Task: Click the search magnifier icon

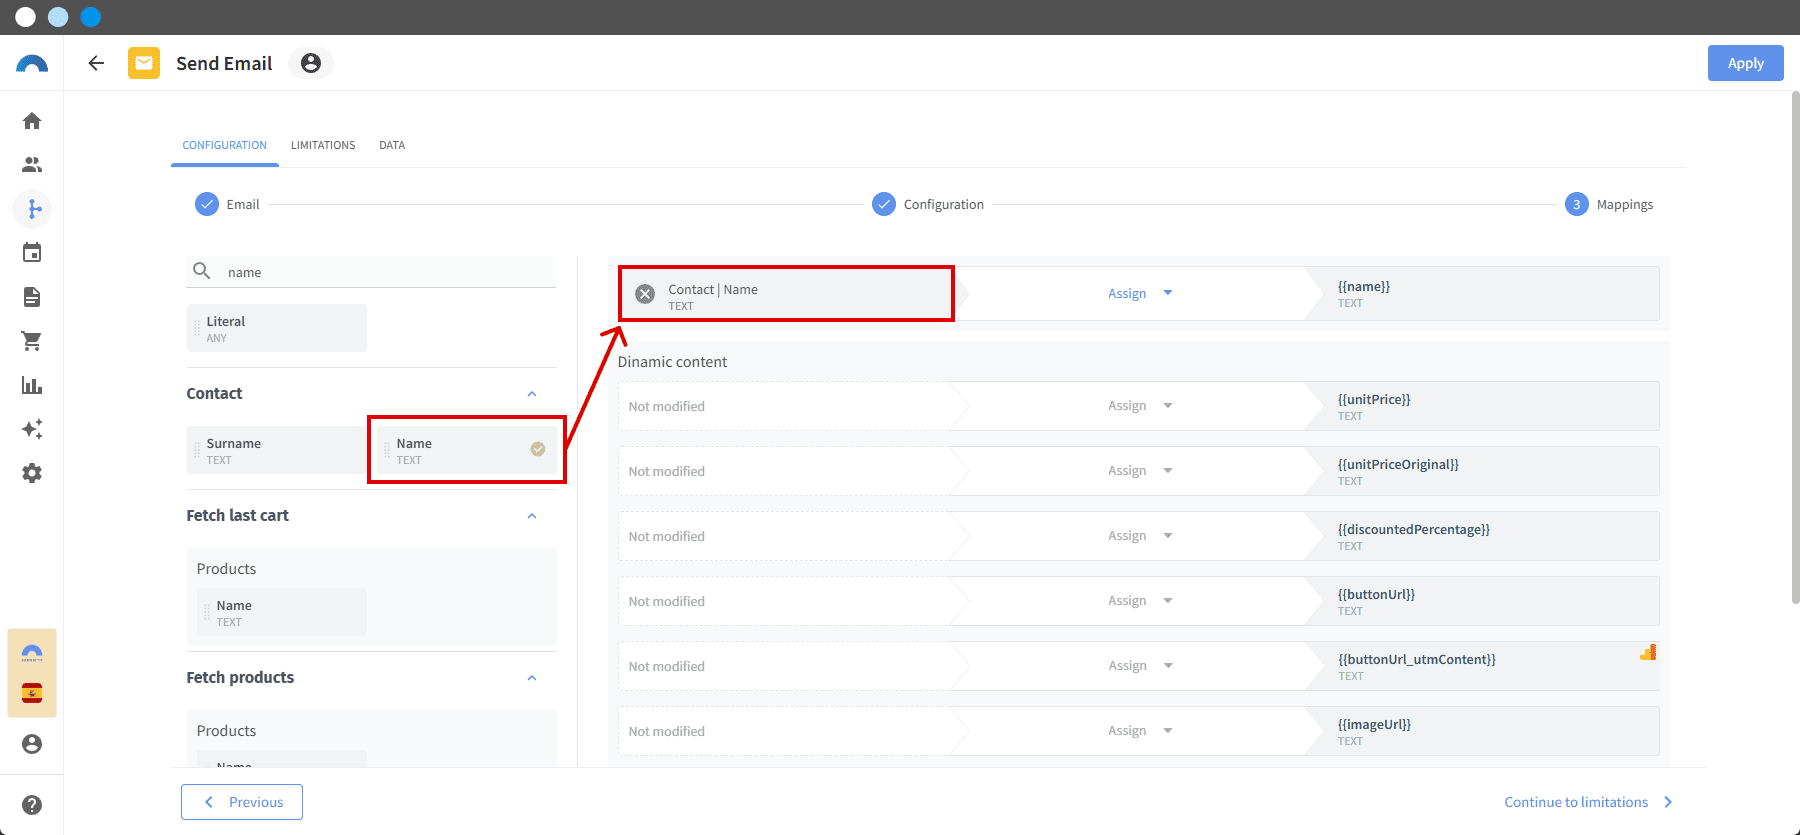Action: [x=201, y=271]
